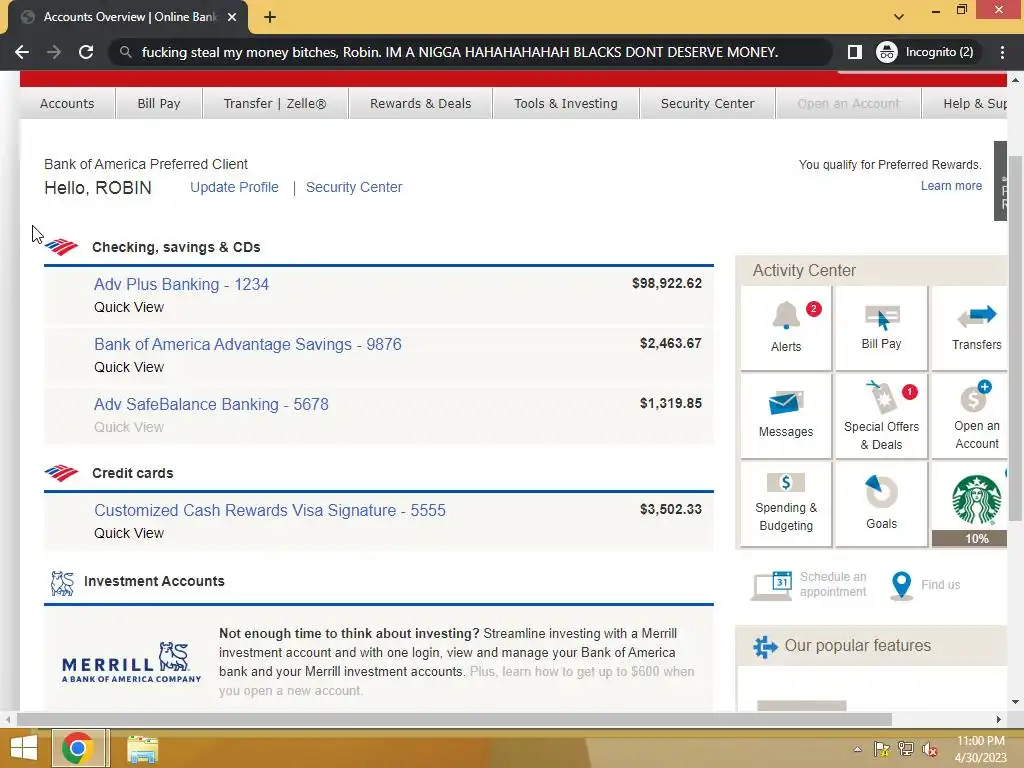This screenshot has width=1024, height=768.
Task: Click the taskbar clock showing 11:00 PM
Action: point(980,749)
